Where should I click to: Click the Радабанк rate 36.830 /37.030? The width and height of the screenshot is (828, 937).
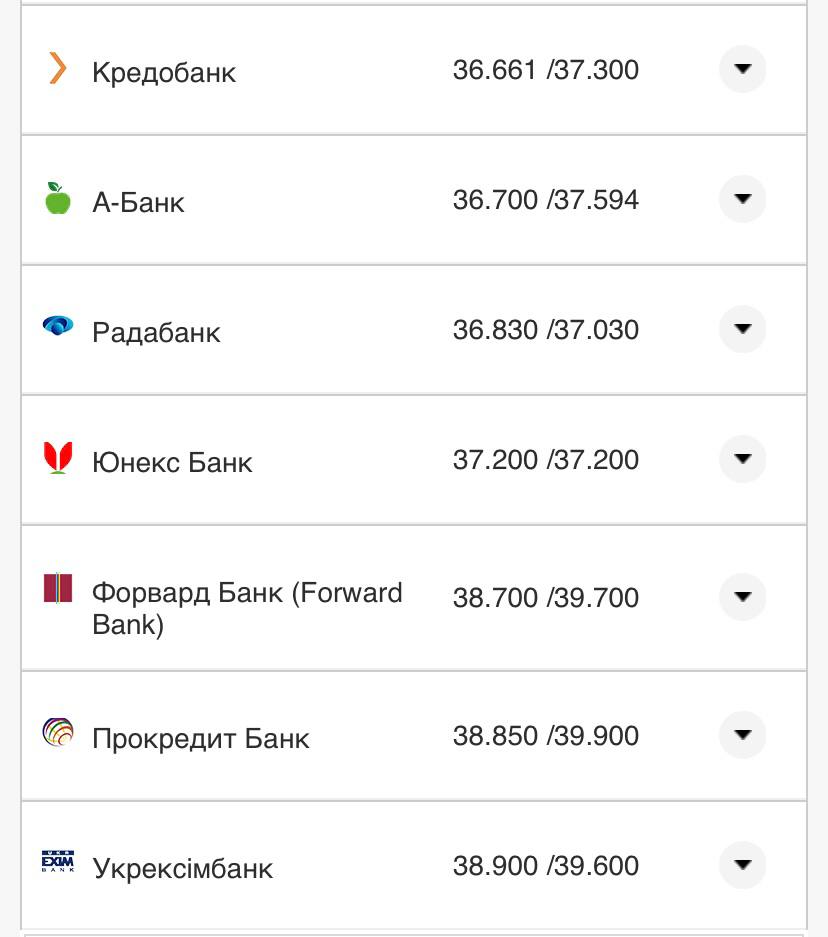coord(545,330)
